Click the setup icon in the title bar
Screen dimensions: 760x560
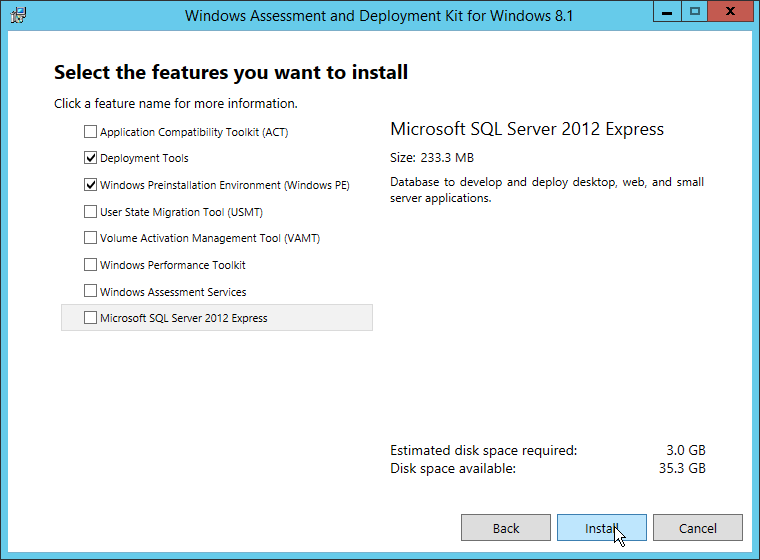pos(17,15)
